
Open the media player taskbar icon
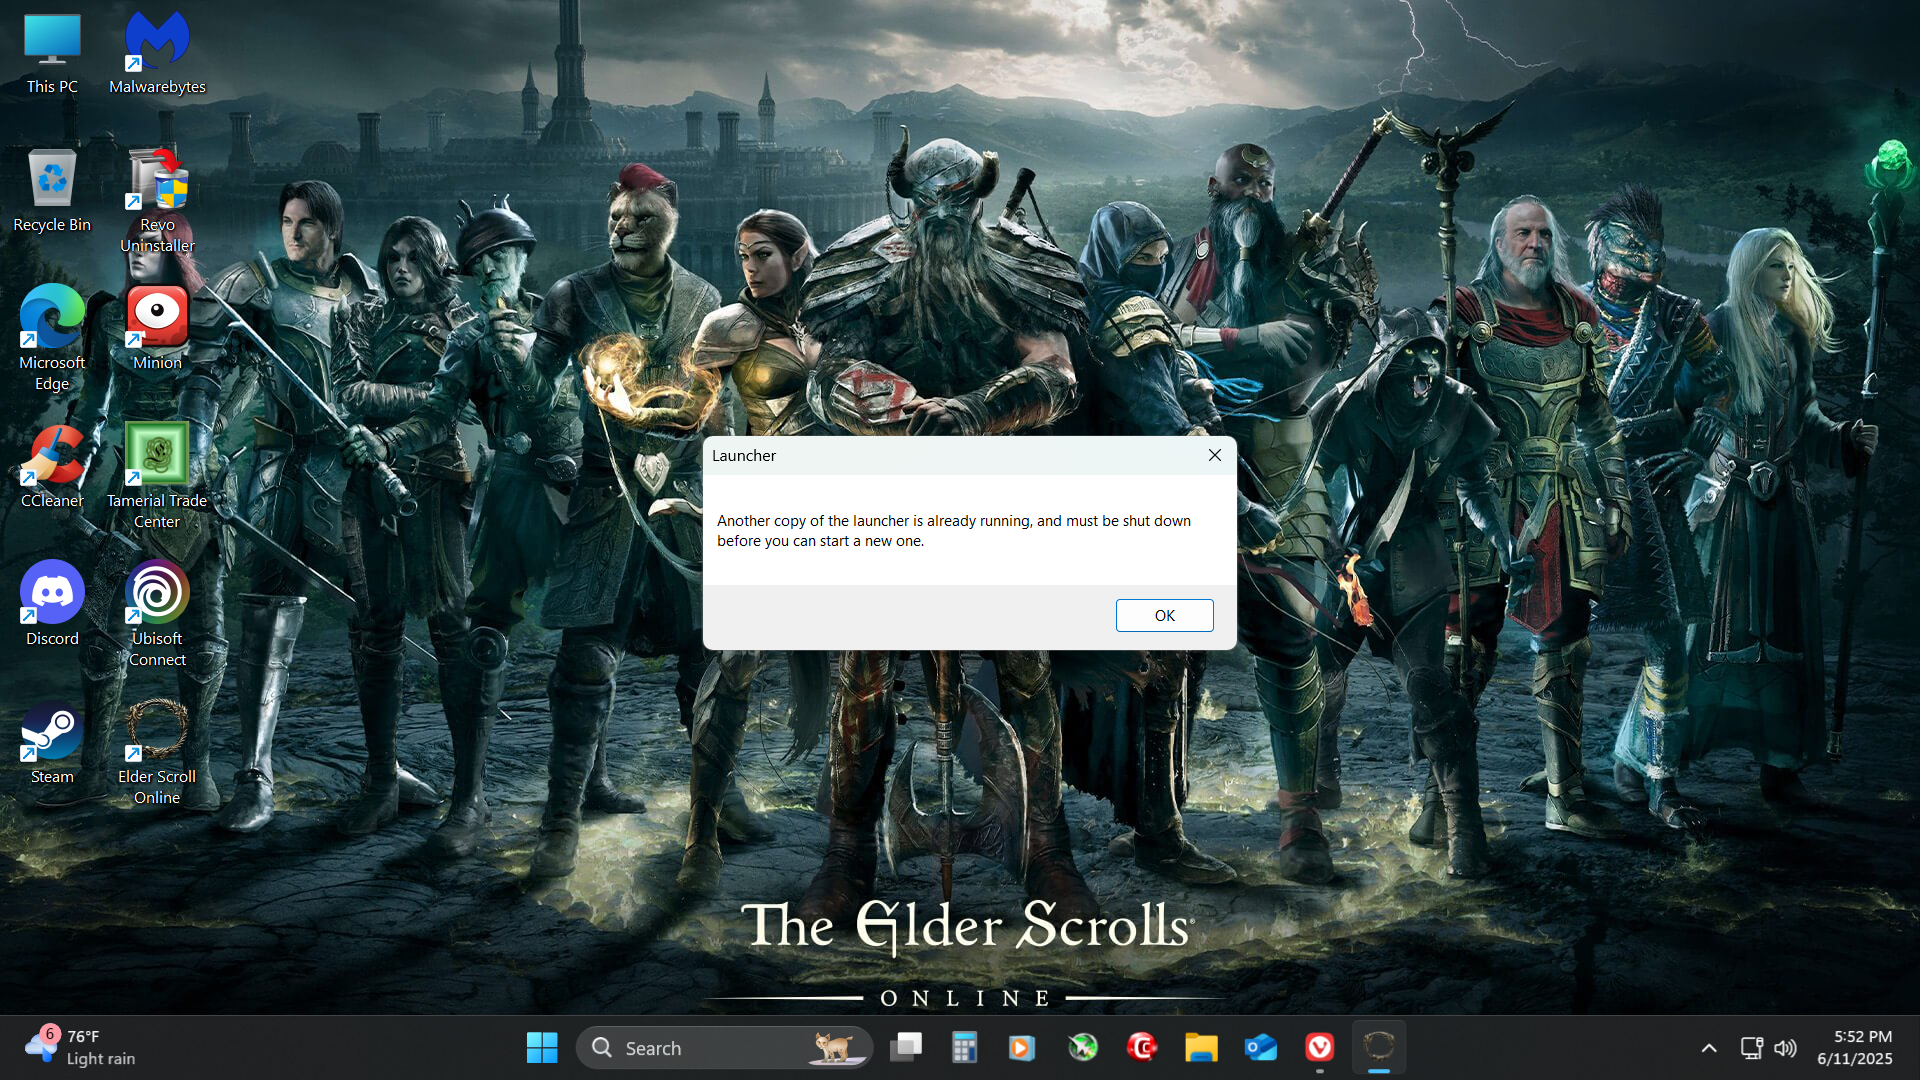click(x=1022, y=1047)
